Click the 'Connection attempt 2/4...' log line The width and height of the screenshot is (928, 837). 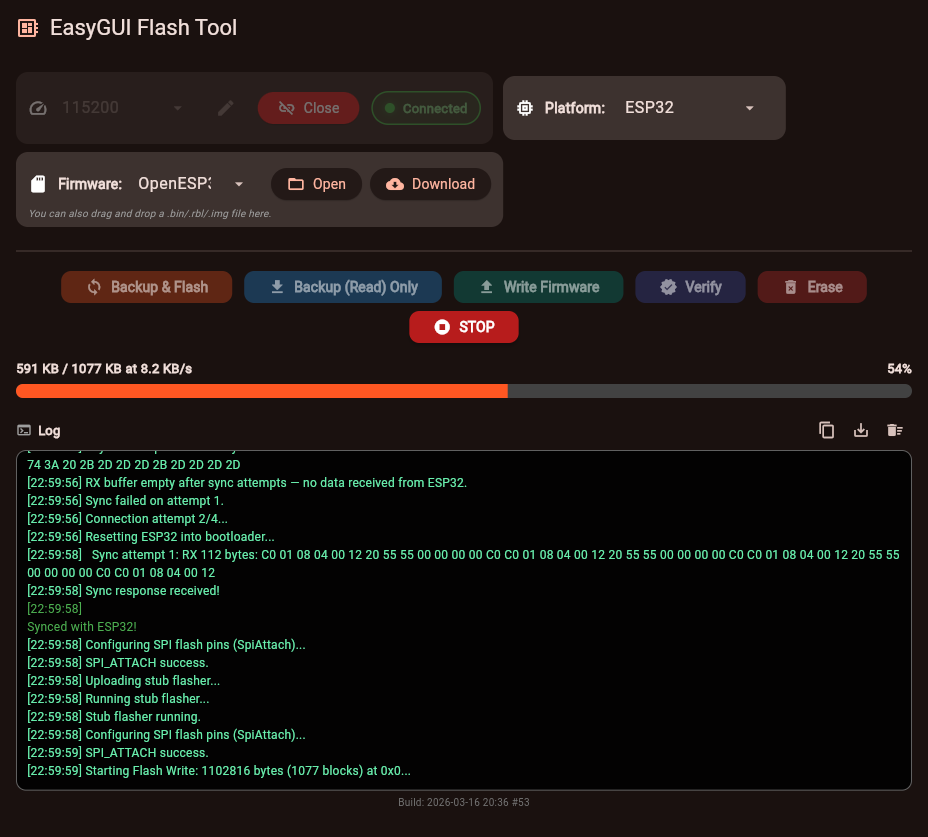127,519
